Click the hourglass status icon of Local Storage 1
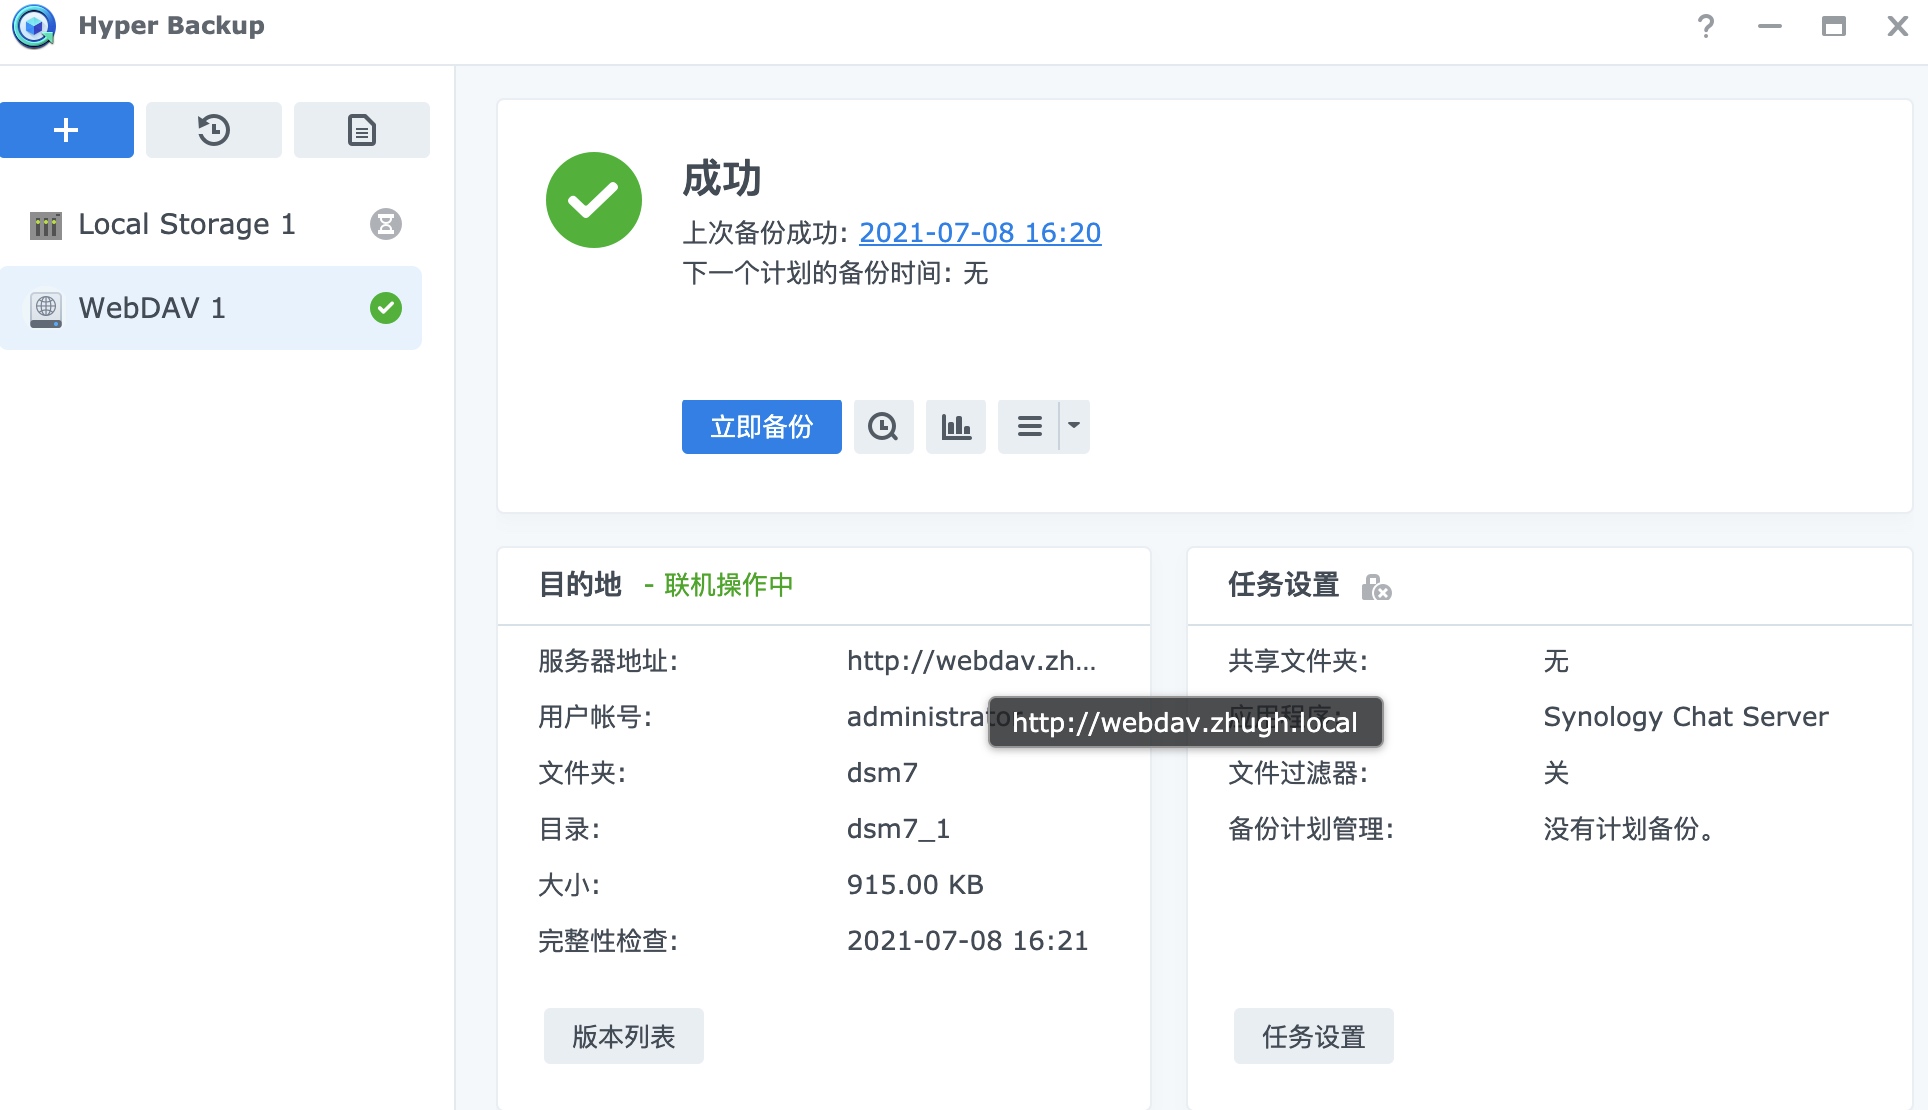 click(386, 224)
